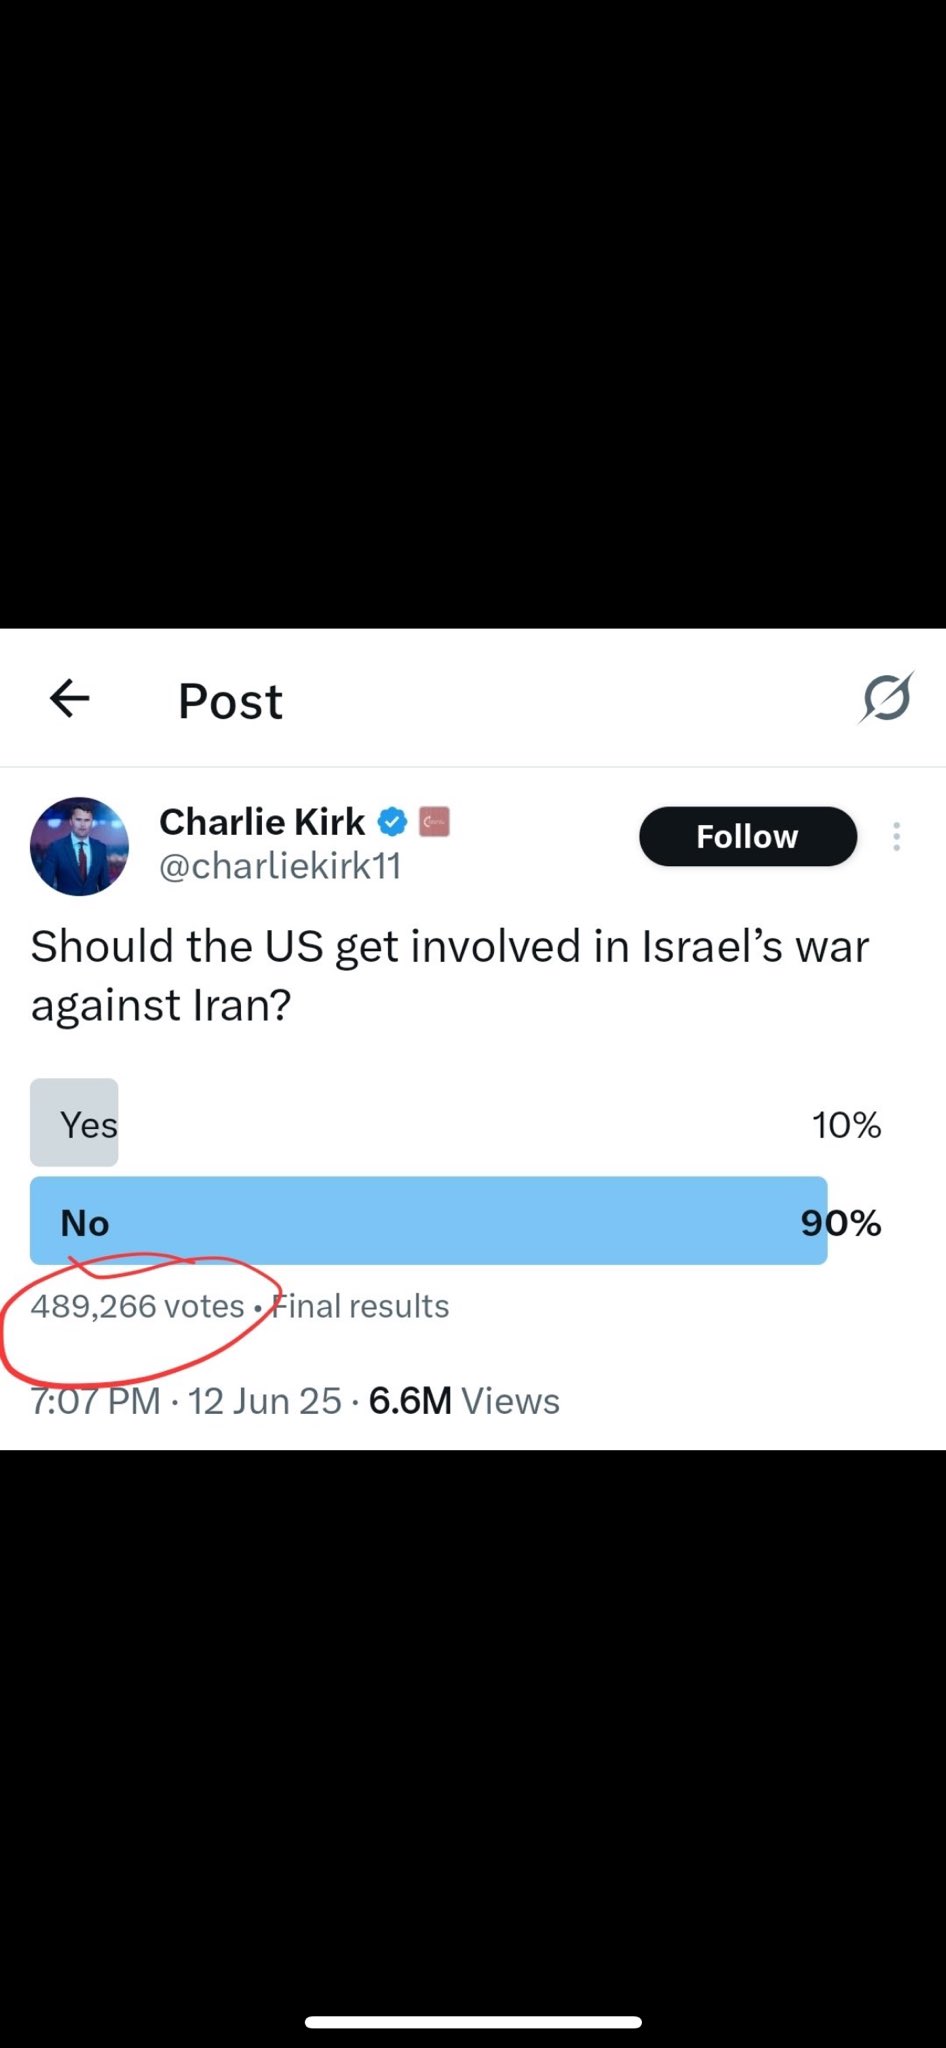Open the three-dot more options menu
946x2048 pixels.
coord(896,836)
